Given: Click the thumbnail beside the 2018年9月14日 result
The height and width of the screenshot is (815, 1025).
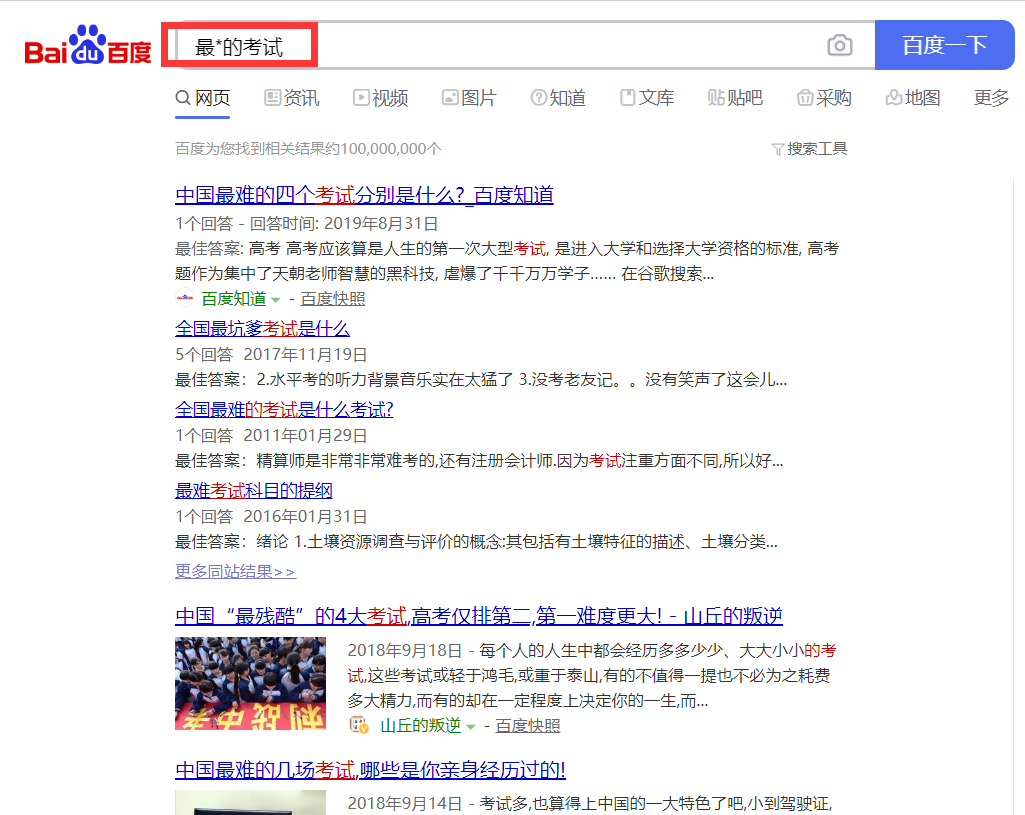Looking at the screenshot, I should tap(250, 803).
